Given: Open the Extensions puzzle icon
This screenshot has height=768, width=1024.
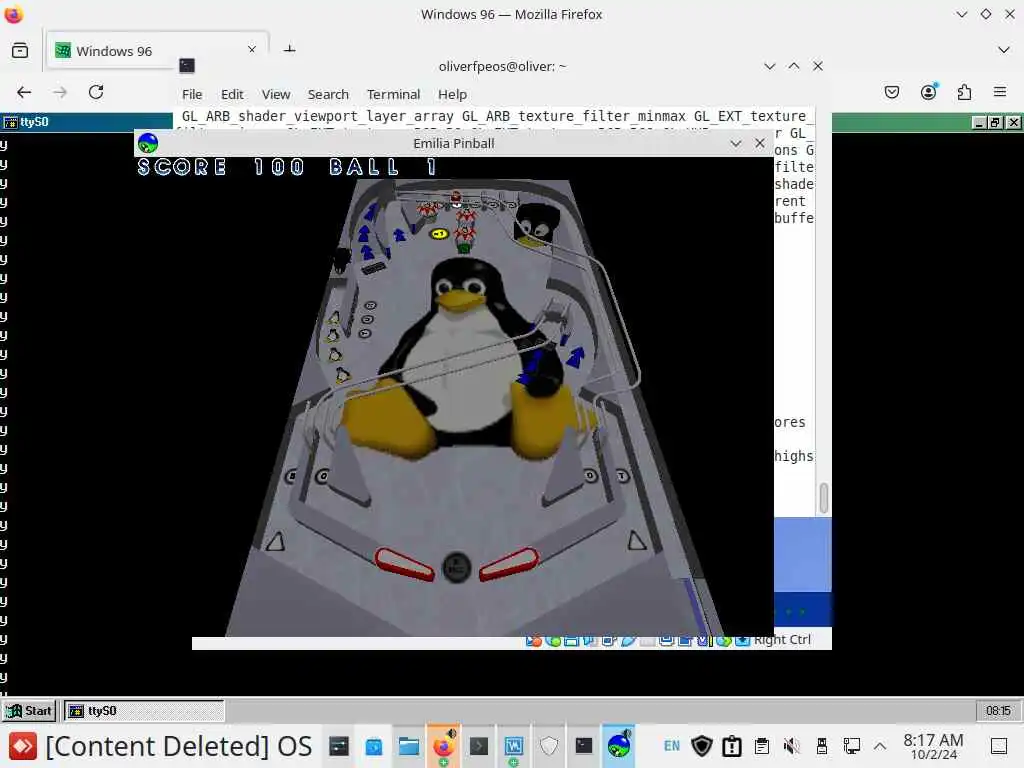Looking at the screenshot, I should 964,93.
